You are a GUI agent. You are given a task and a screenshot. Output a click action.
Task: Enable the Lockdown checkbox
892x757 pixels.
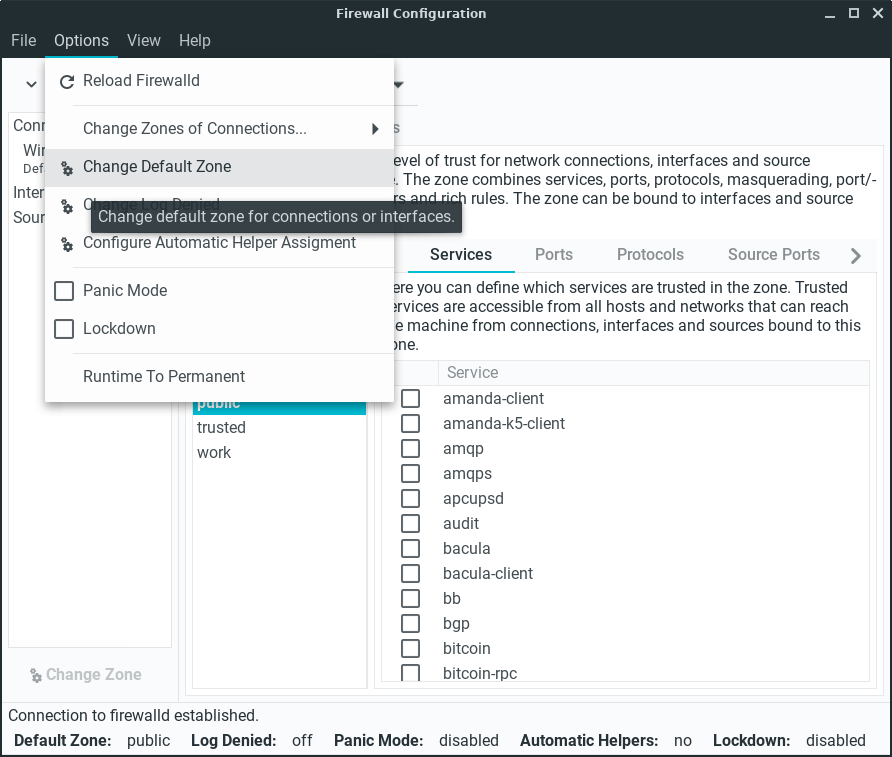coord(64,329)
